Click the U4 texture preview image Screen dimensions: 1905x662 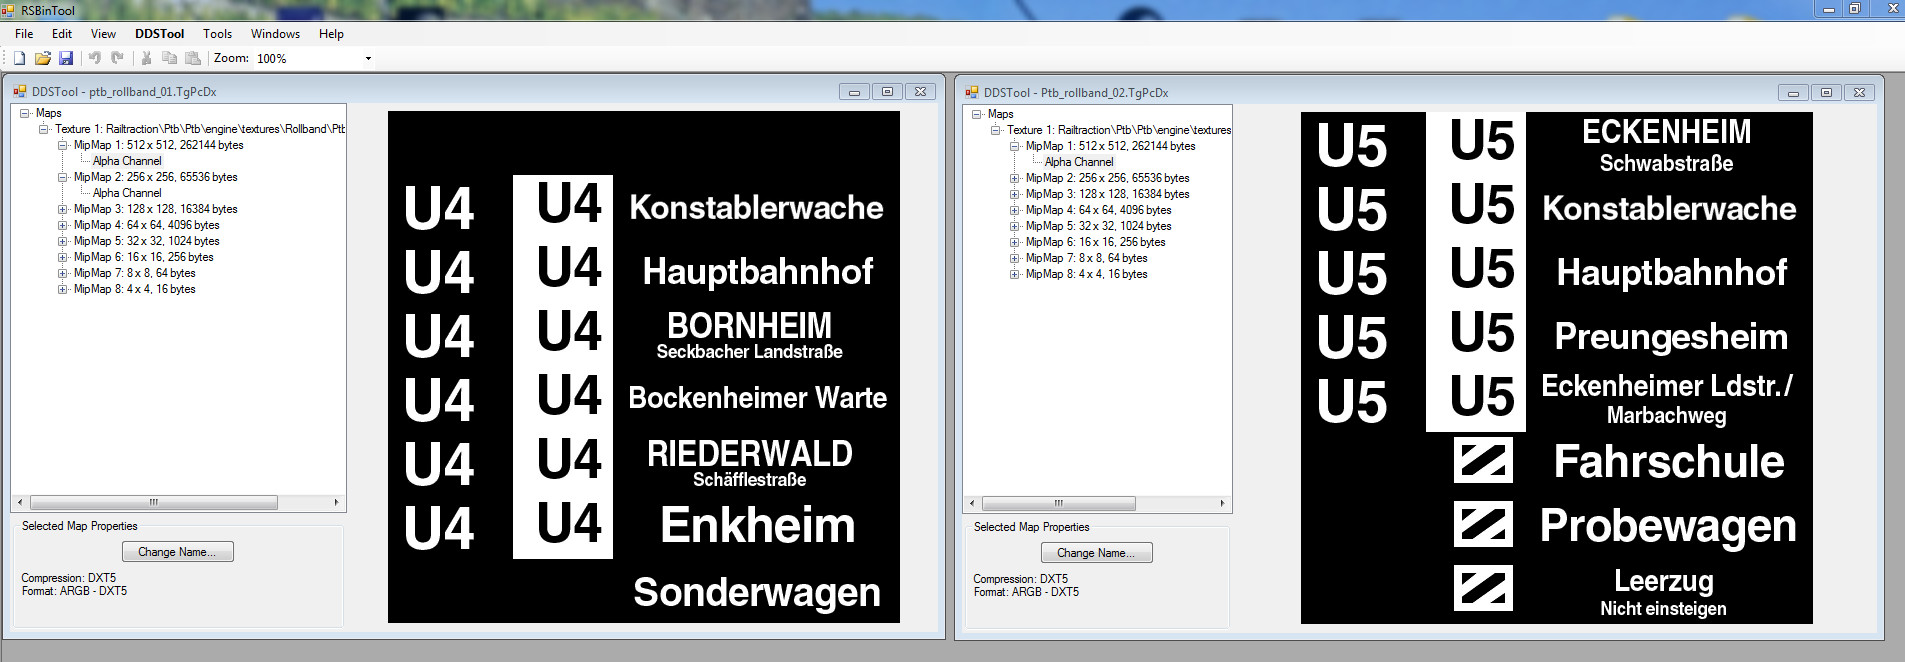coord(644,367)
